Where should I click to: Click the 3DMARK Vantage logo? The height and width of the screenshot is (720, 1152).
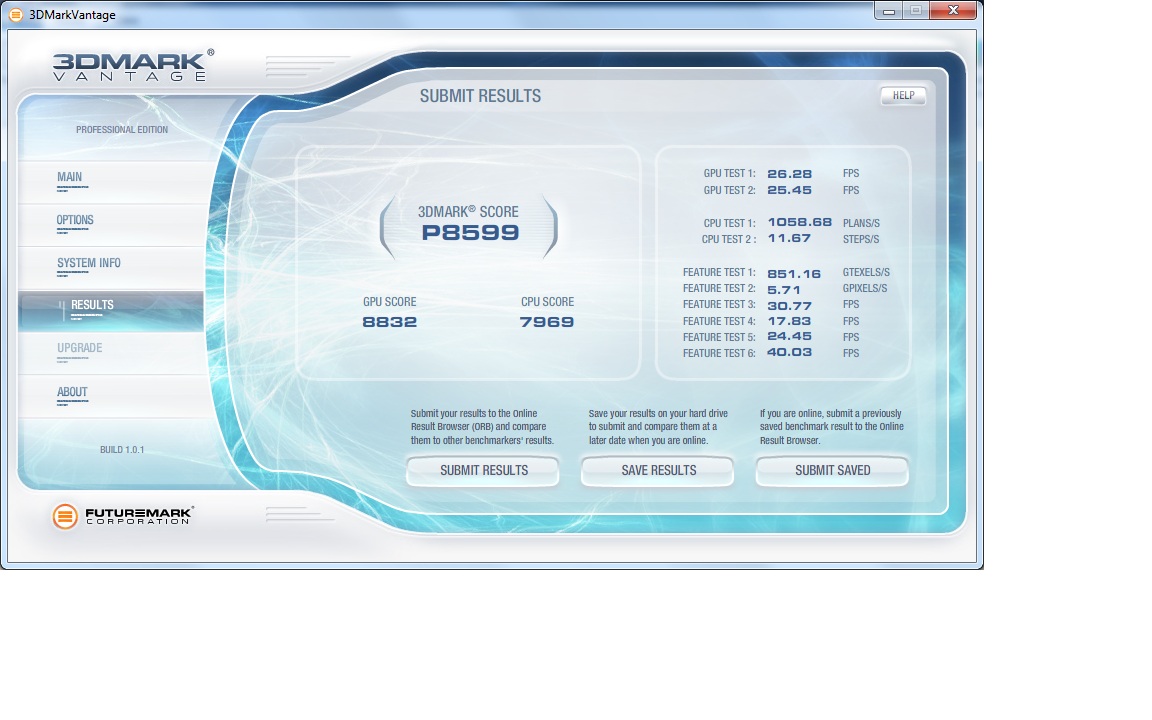pos(133,65)
